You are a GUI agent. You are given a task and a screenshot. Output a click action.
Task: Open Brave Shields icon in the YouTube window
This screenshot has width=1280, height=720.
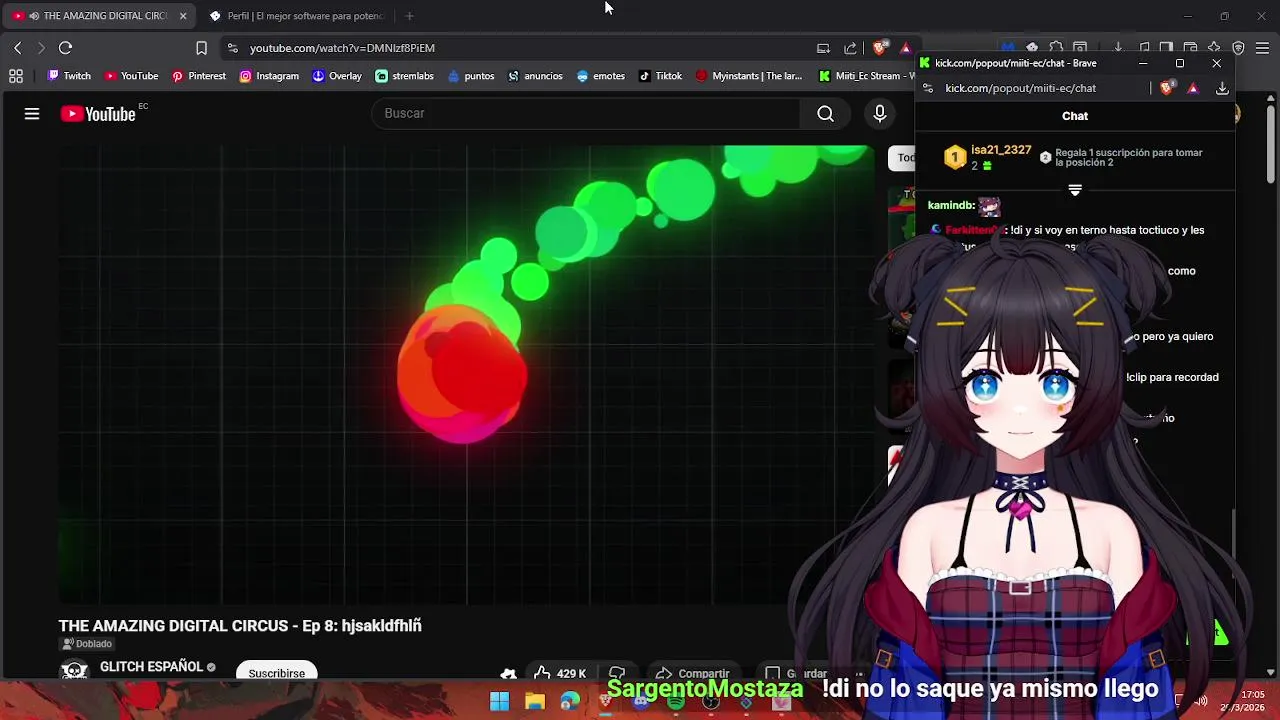880,48
